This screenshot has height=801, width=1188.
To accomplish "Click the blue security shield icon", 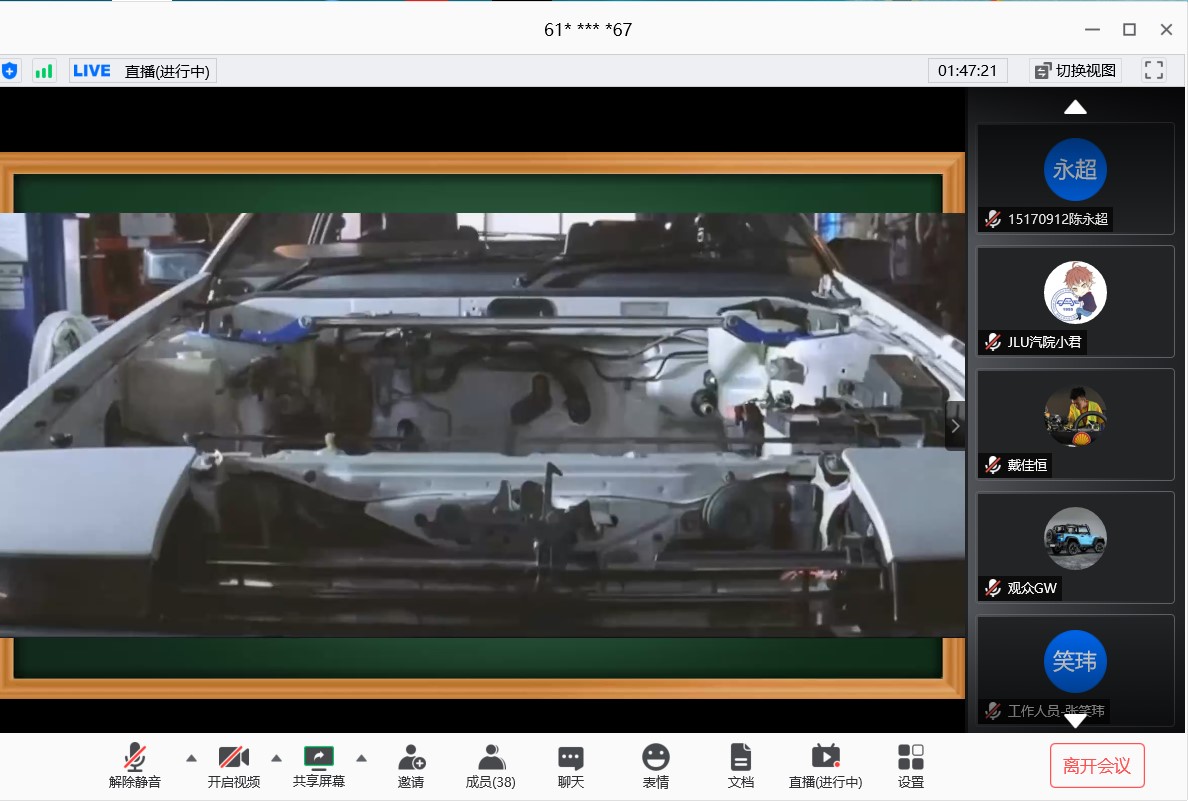I will coord(10,71).
